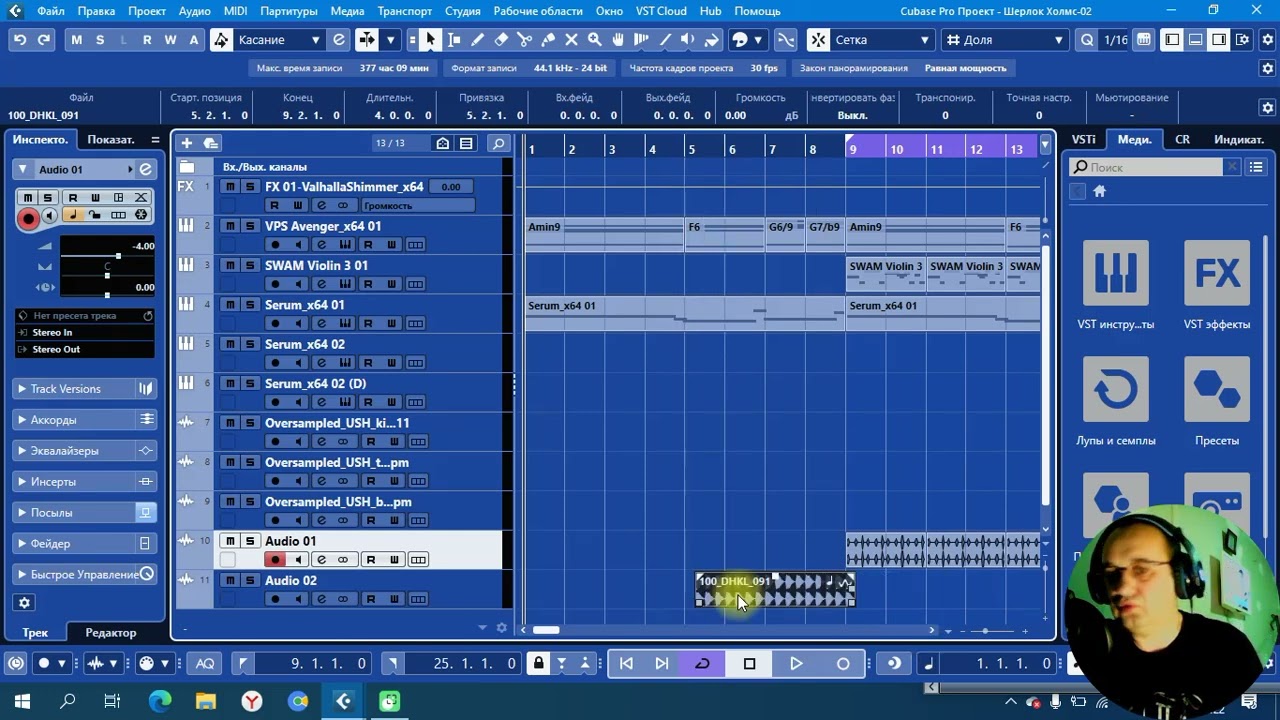The image size is (1280, 720).
Task: Open the Аудио menu
Action: point(194,11)
